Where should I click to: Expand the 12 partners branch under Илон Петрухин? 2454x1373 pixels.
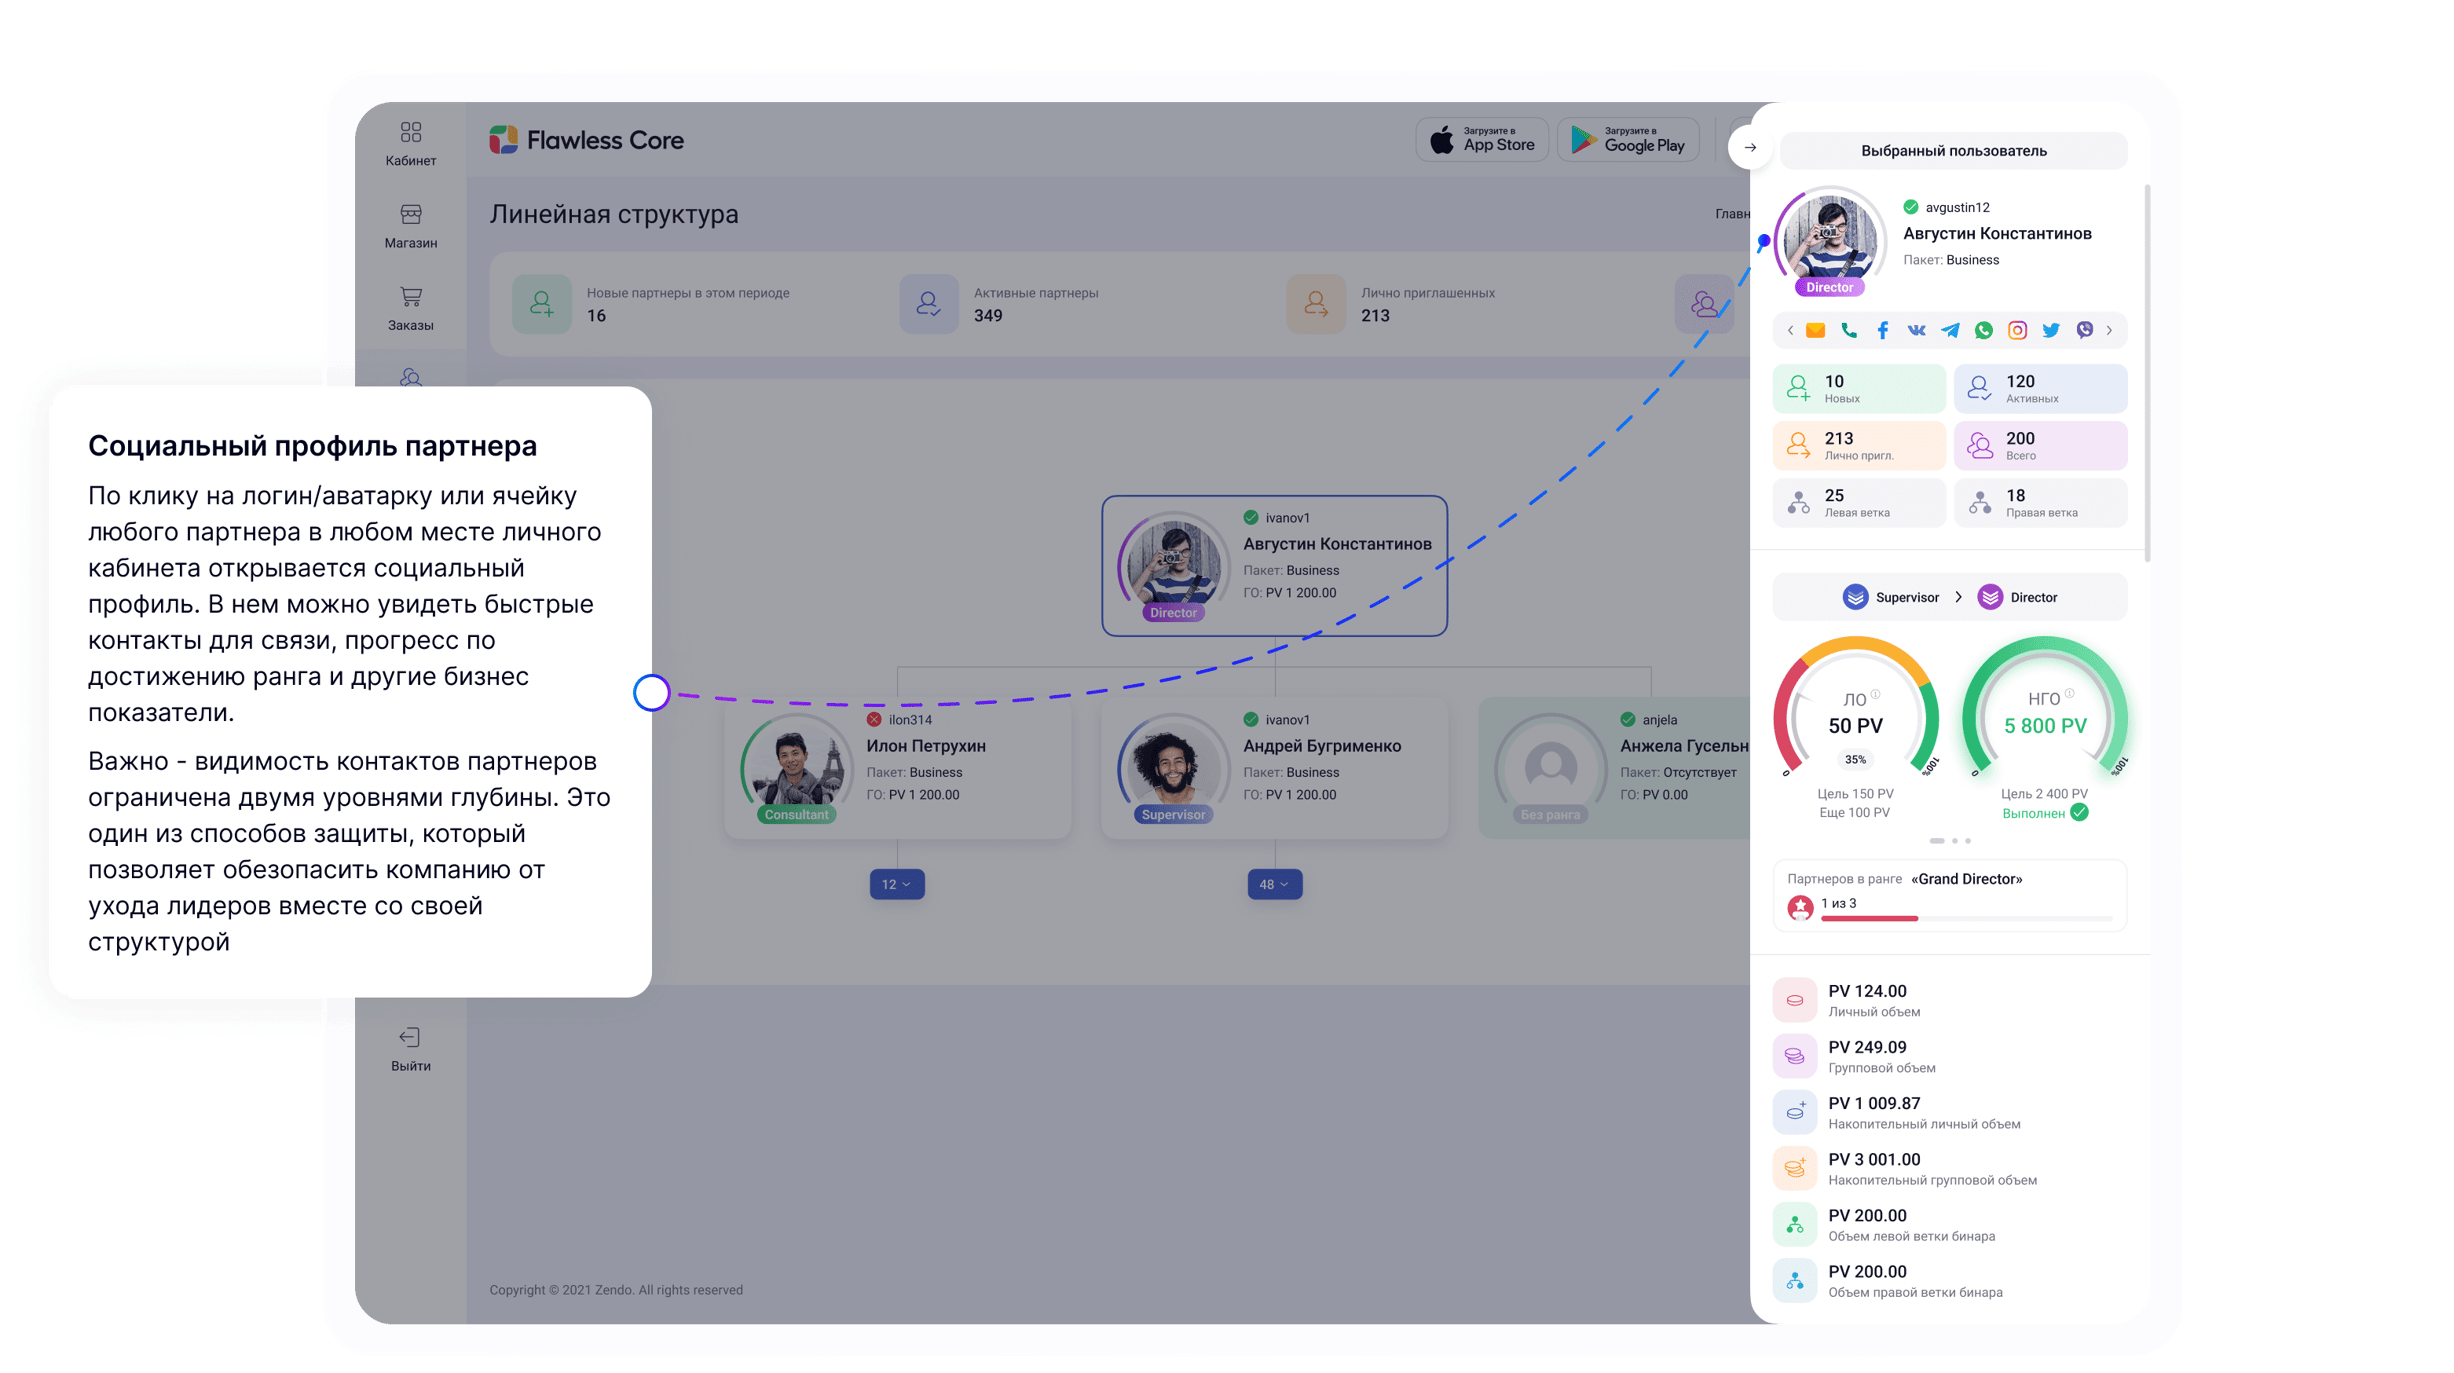(896, 884)
